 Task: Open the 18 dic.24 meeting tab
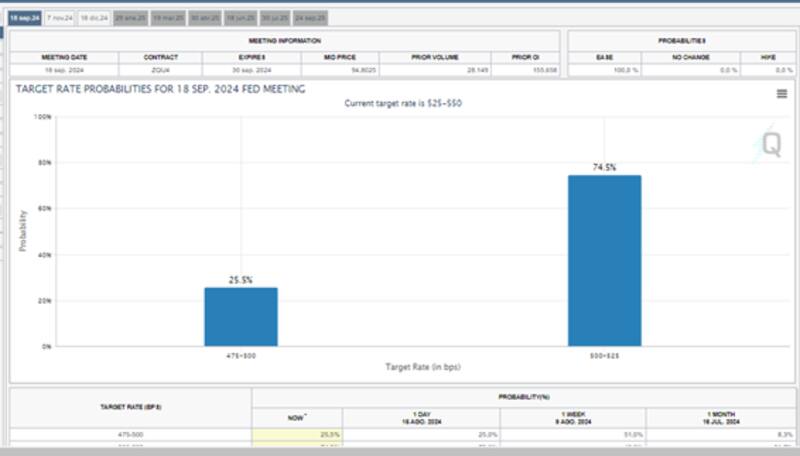[94, 18]
